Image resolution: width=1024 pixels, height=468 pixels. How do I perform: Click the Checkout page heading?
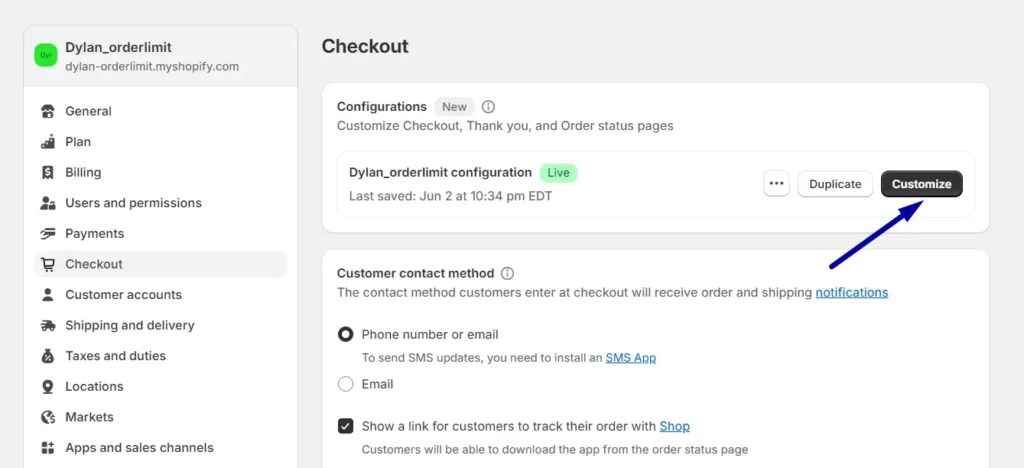point(365,46)
